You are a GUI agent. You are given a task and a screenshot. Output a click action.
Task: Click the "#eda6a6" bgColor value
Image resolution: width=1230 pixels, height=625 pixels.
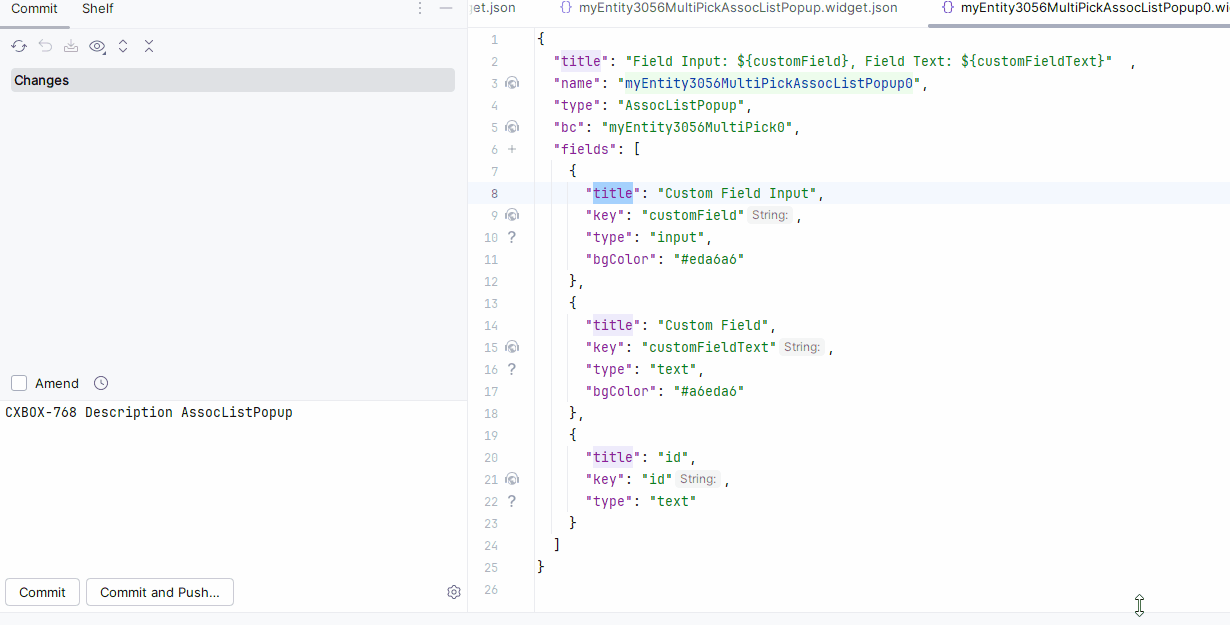[x=709, y=259]
